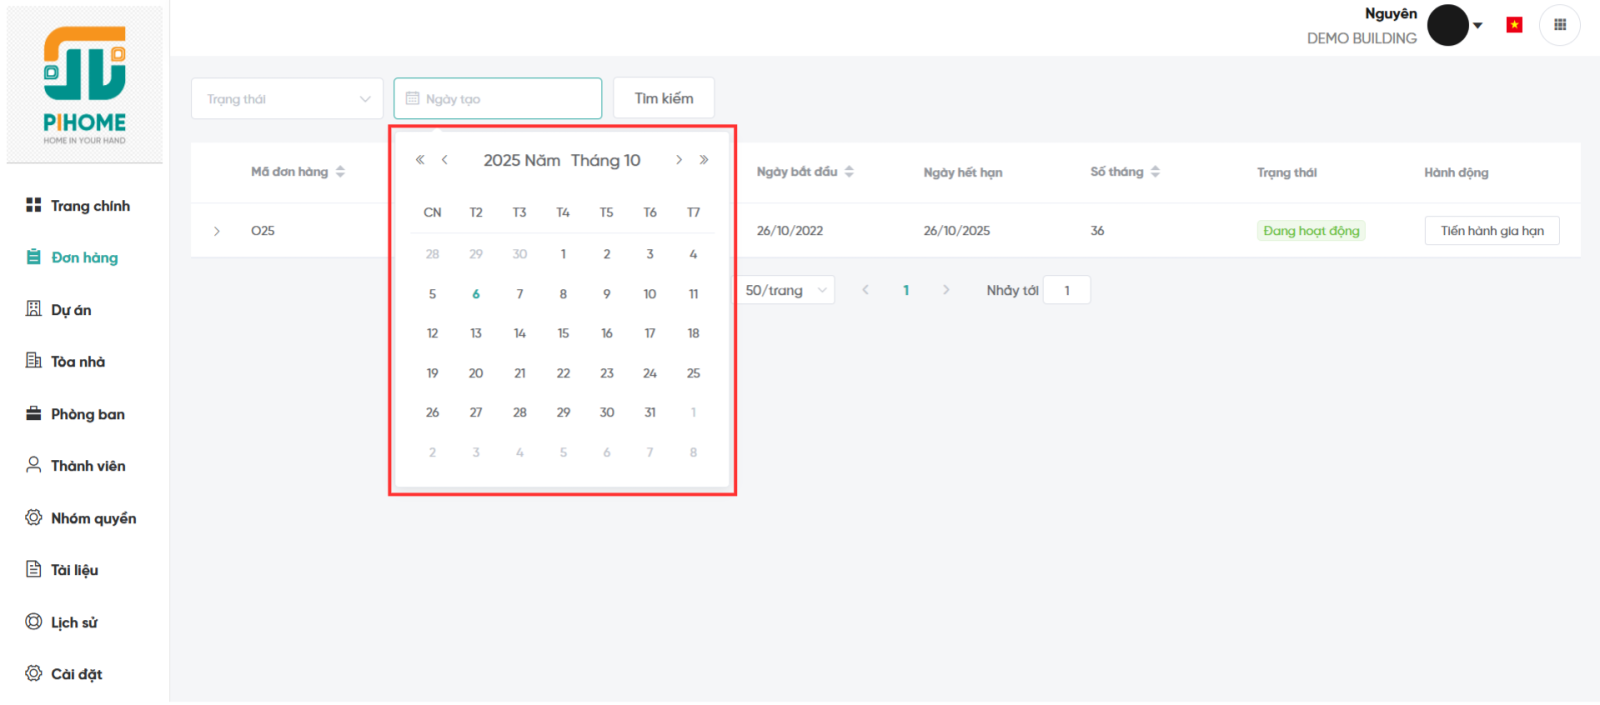Sort by Số tháng column
This screenshot has width=1600, height=705.
1155,172
